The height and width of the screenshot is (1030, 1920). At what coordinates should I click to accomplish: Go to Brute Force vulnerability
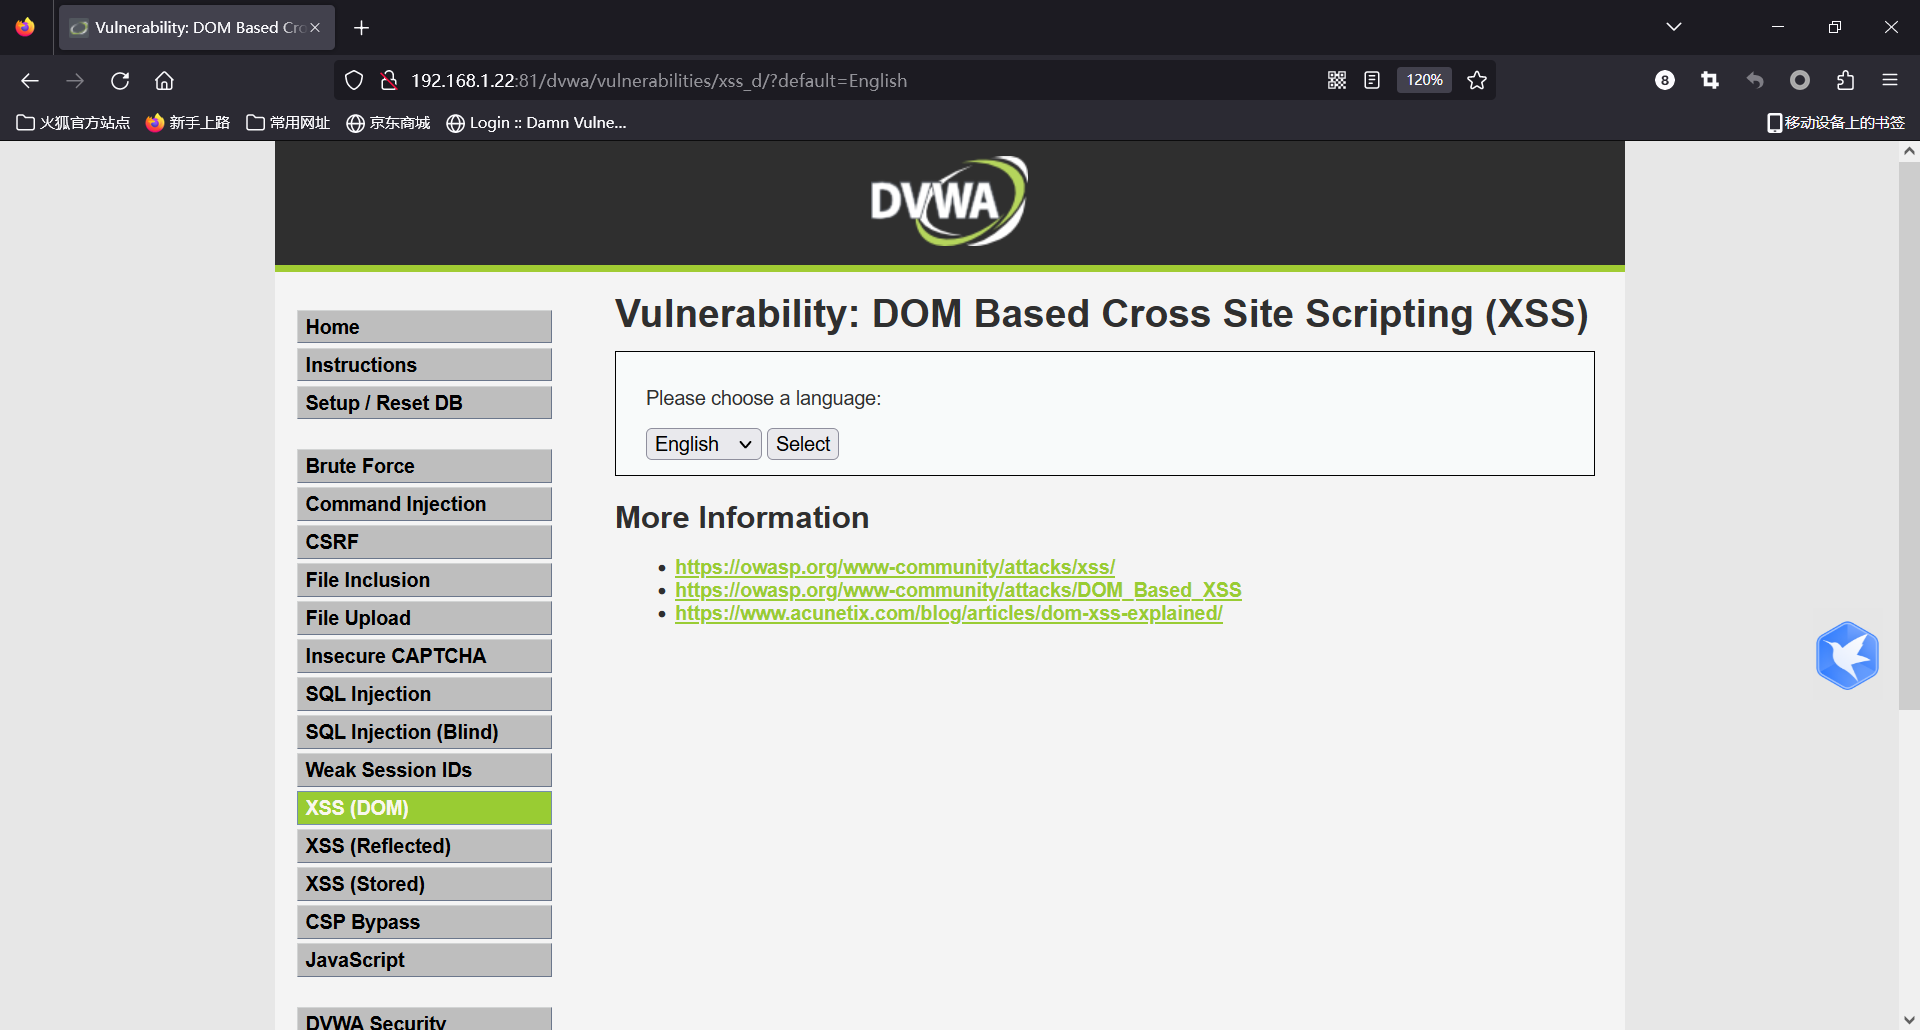point(424,466)
